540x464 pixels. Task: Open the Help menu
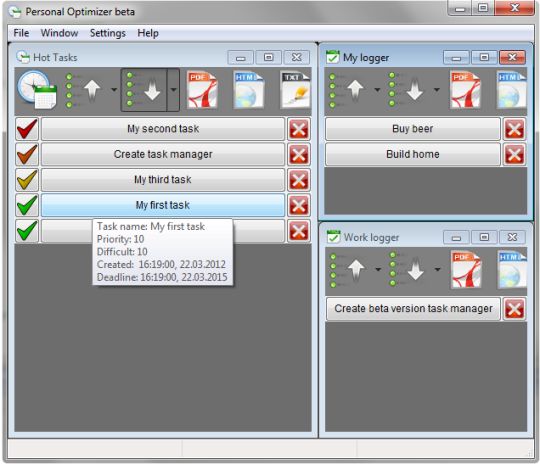pyautogui.click(x=148, y=33)
